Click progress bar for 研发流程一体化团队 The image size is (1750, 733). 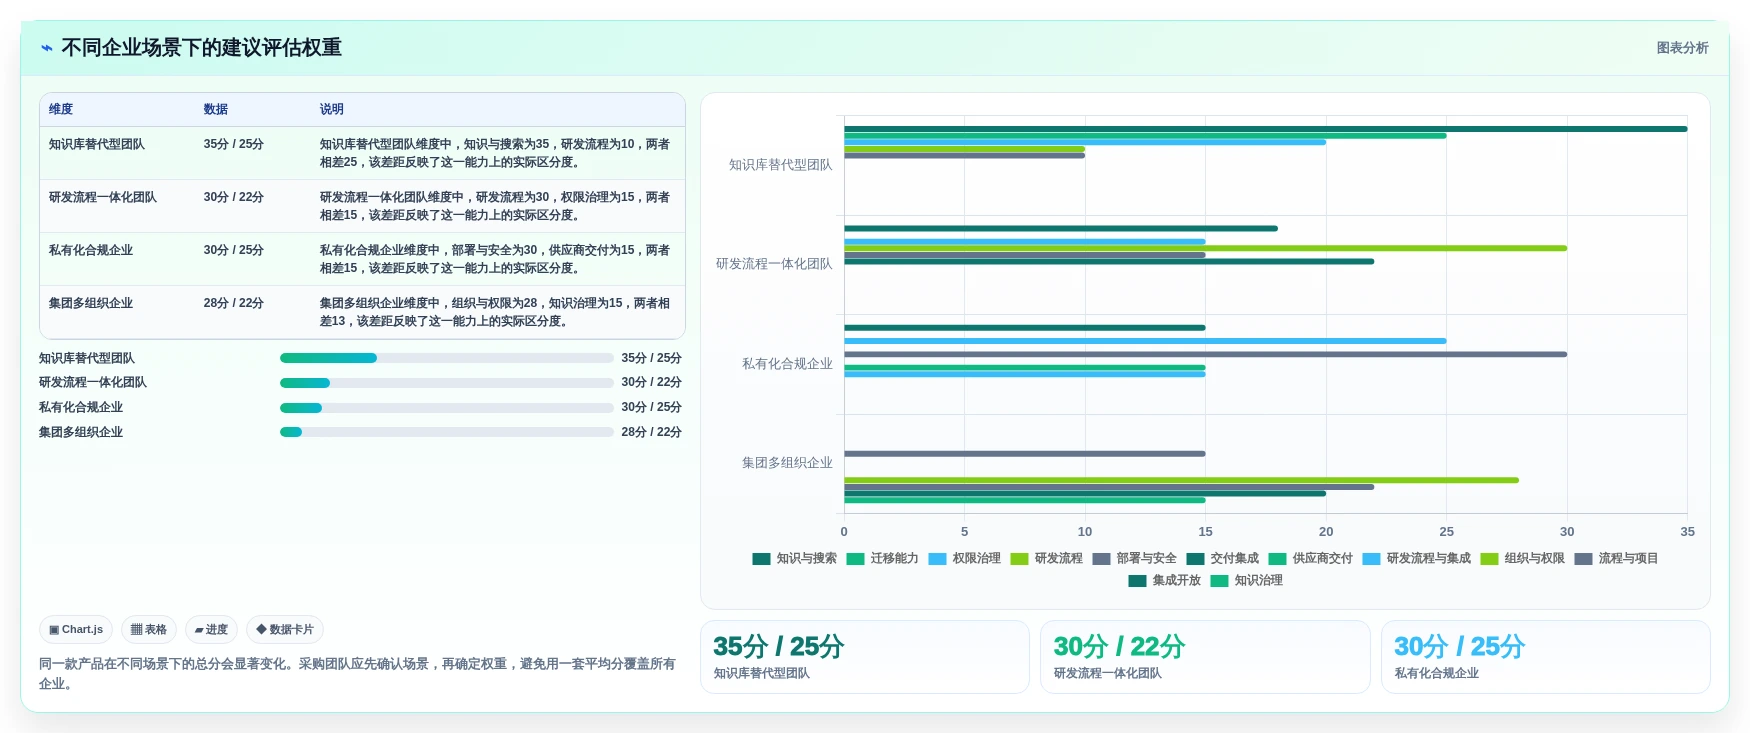click(447, 383)
